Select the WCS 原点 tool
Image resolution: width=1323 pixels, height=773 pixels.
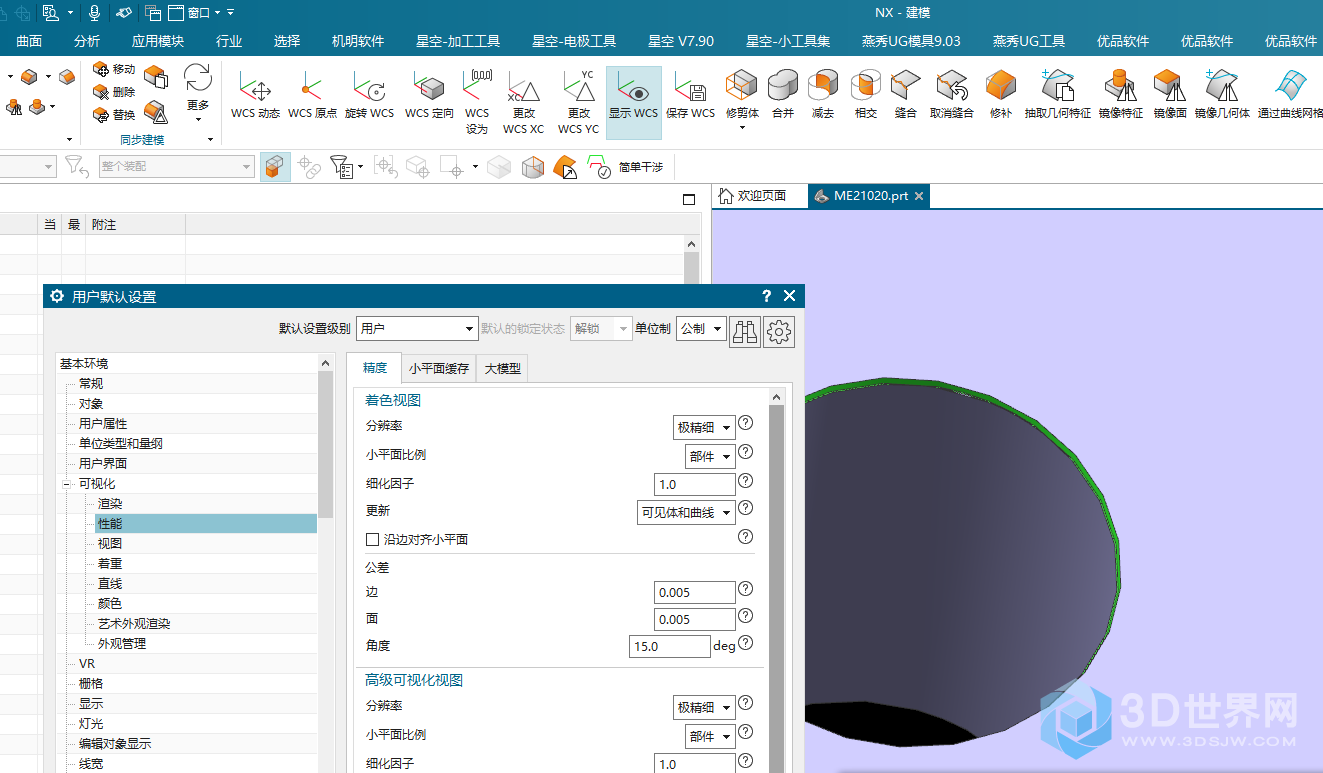point(312,95)
